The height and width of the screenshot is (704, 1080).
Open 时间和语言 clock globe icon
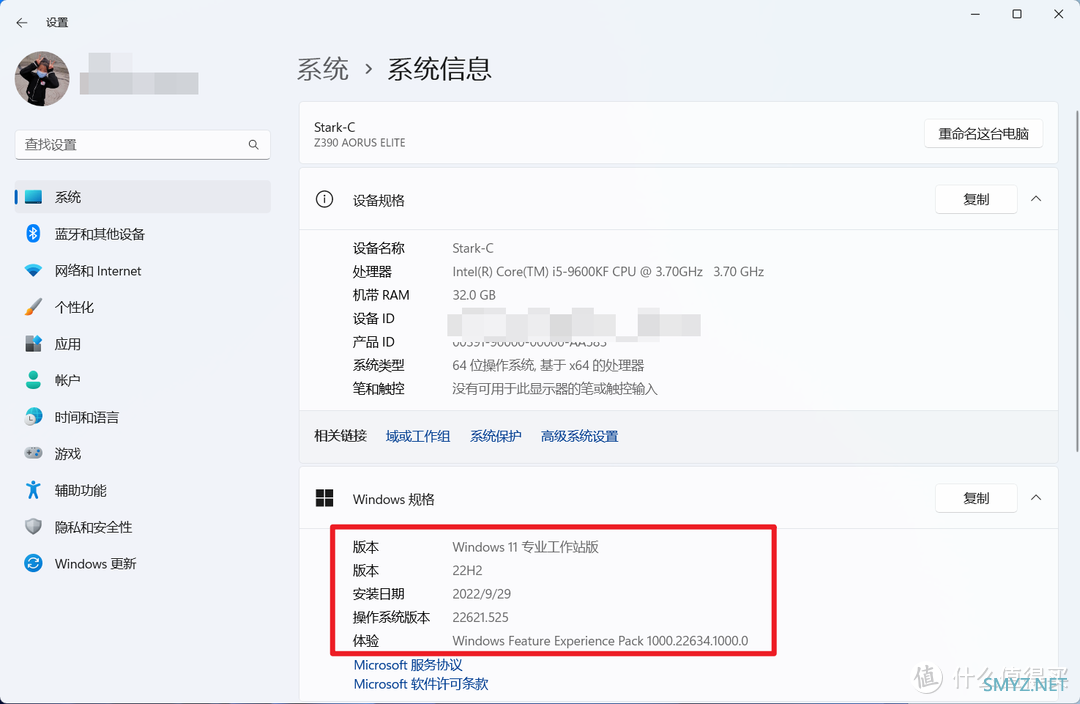tap(33, 417)
